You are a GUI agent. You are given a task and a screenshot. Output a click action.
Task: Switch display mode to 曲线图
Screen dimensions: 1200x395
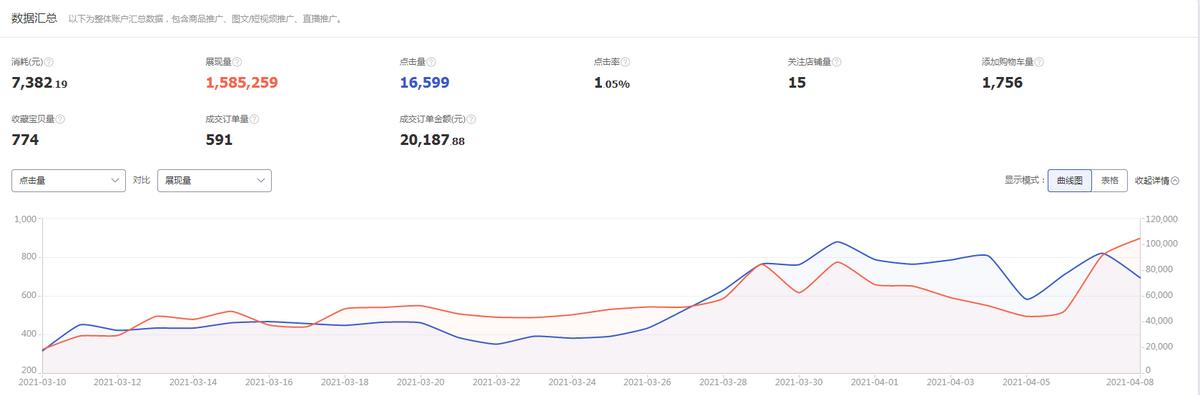[x=1070, y=181]
